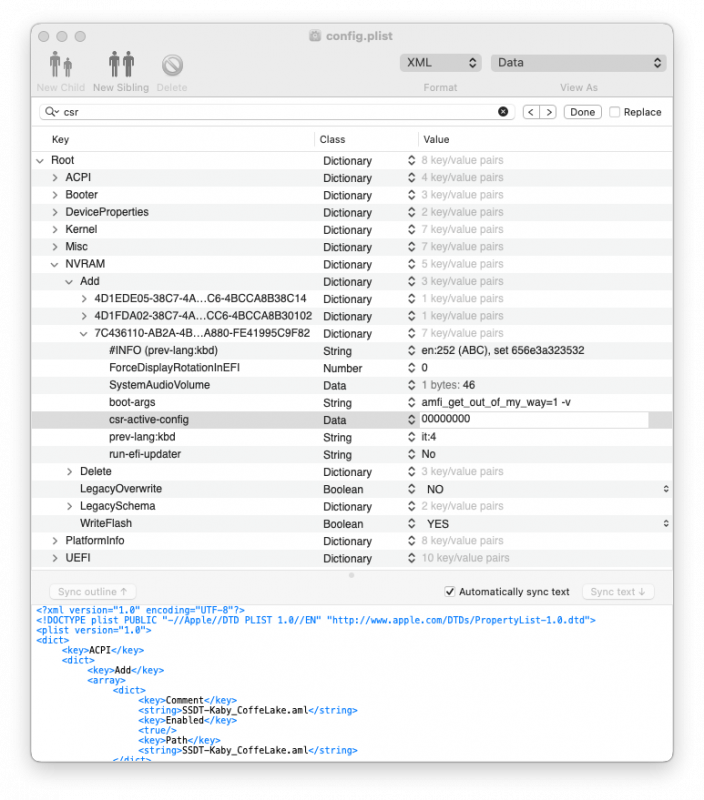Click the Value column header
The image size is (704, 800).
point(436,139)
